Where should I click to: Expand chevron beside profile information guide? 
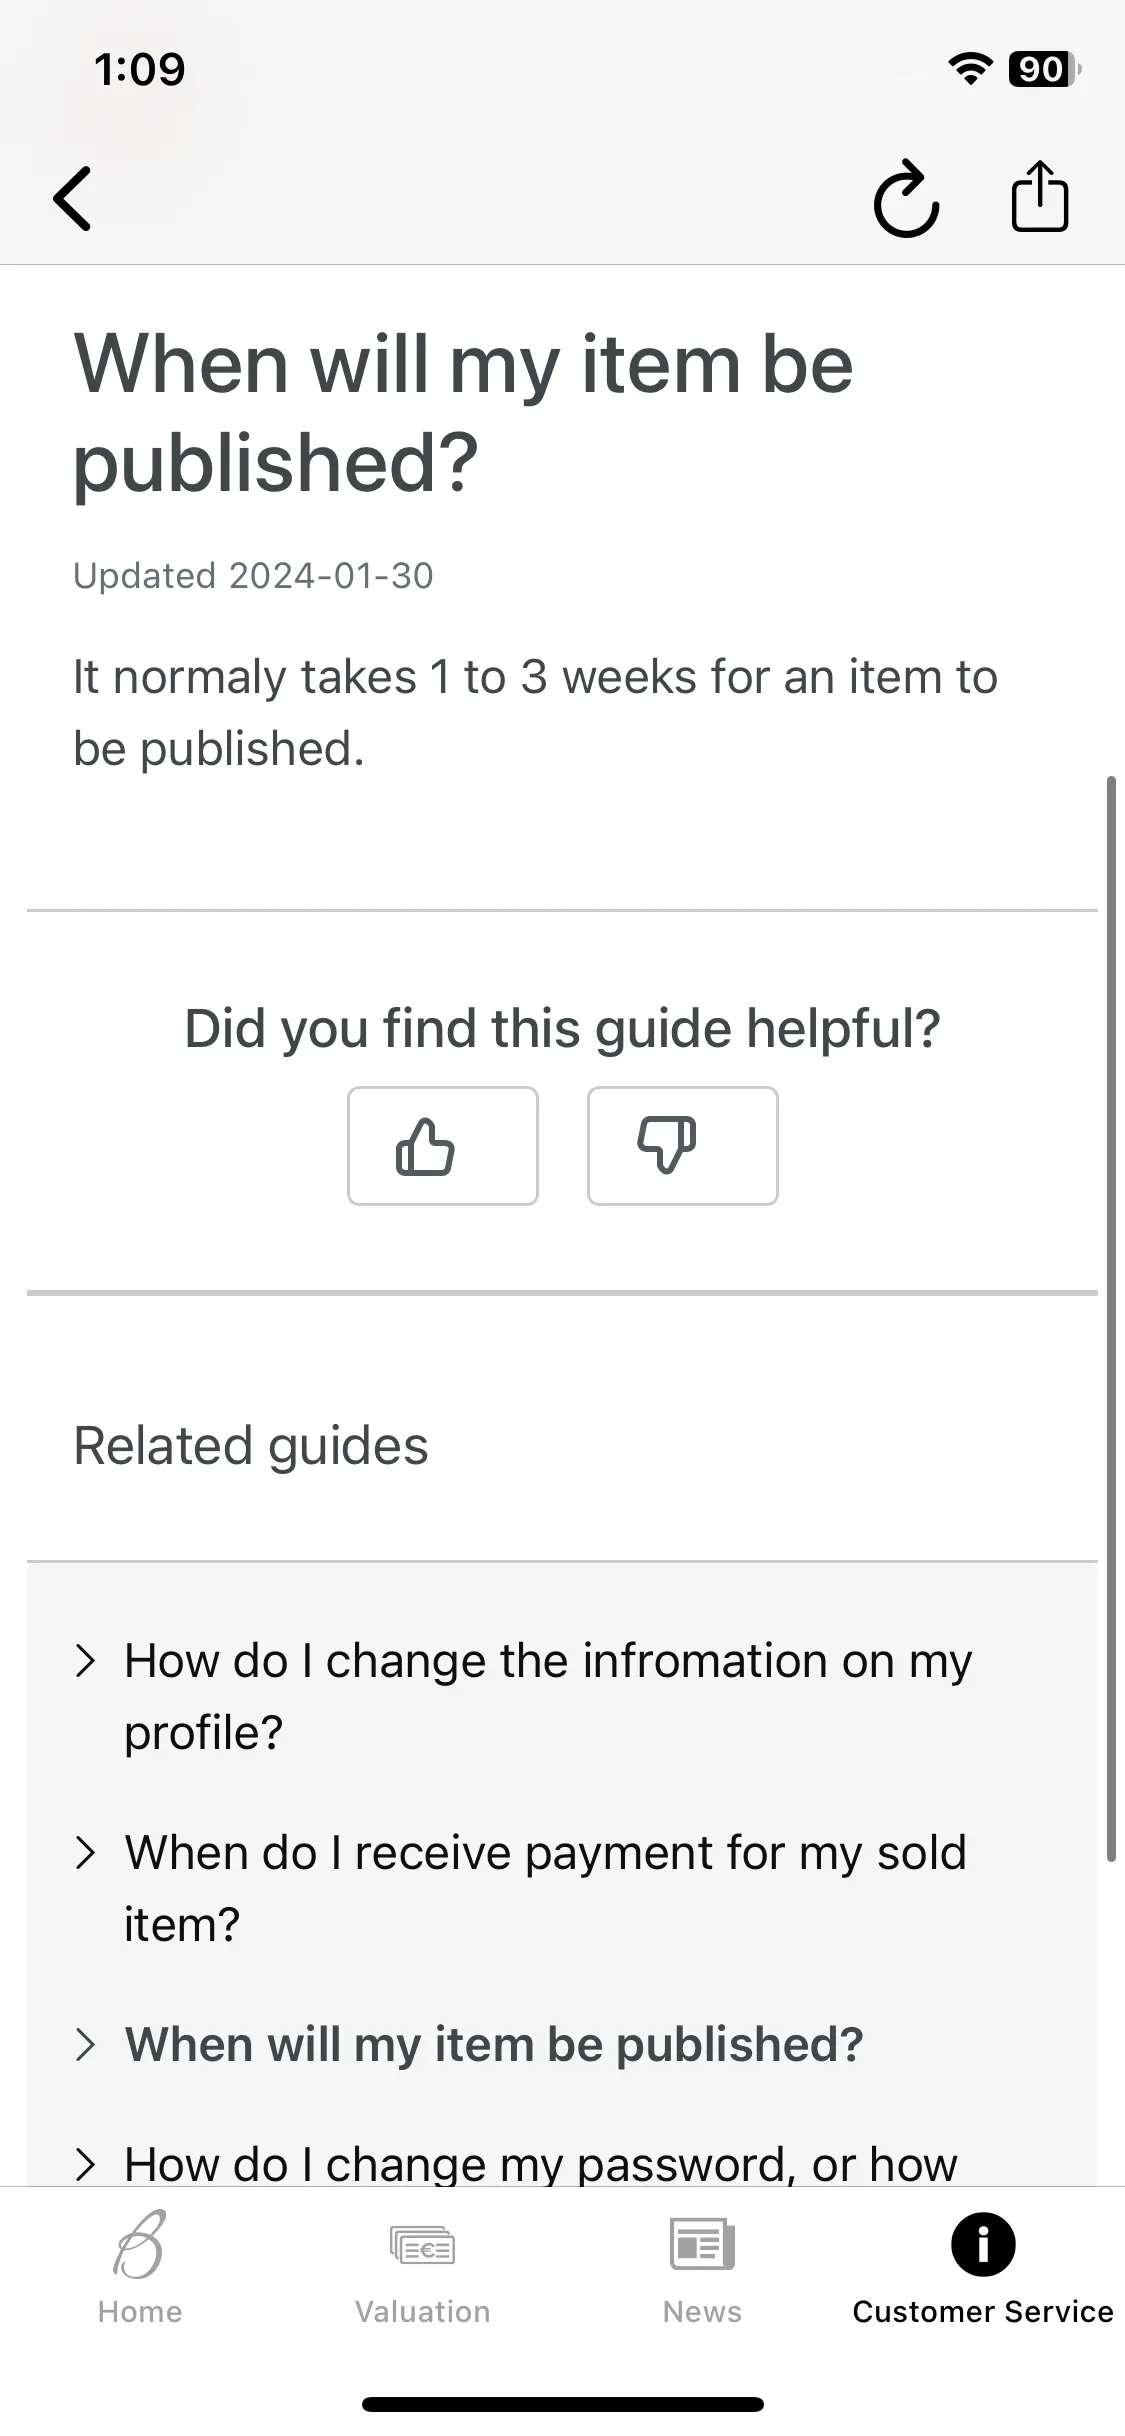pos(86,1661)
